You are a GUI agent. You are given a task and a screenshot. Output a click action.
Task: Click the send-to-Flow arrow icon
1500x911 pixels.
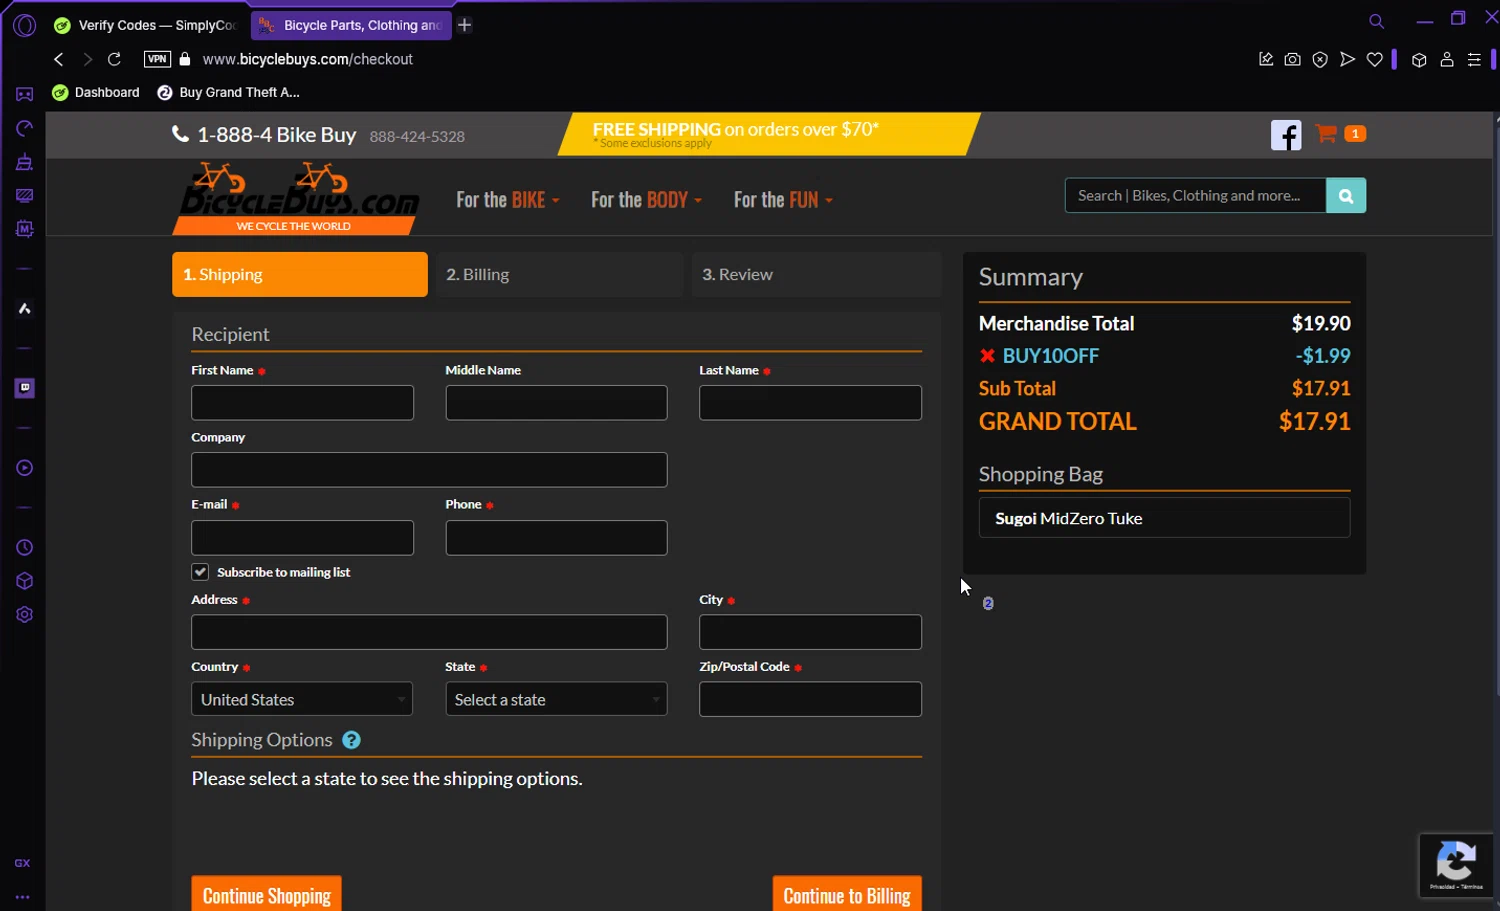pos(1347,60)
